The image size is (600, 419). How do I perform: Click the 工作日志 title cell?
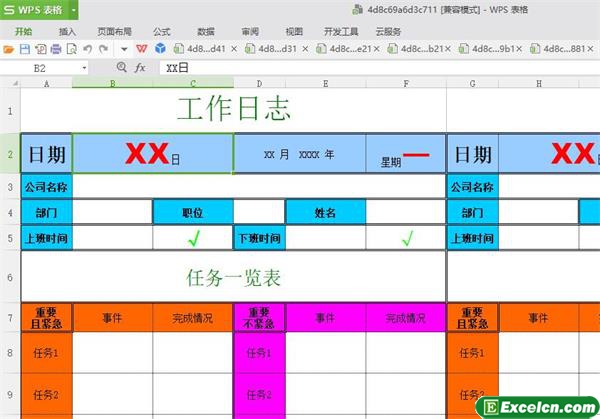tap(233, 110)
